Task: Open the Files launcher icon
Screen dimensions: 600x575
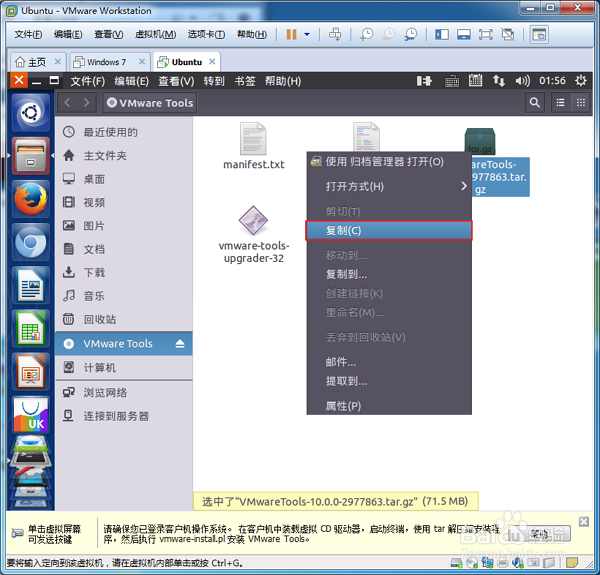Action: pos(31,156)
